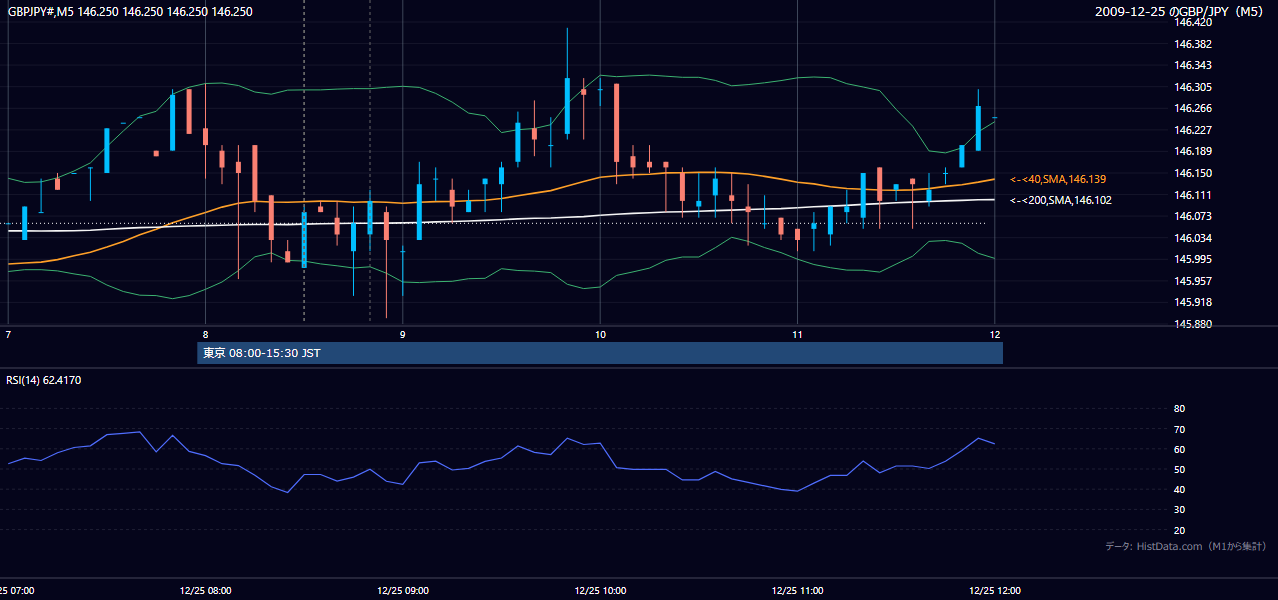The height and width of the screenshot is (600, 1278).
Task: Click the 145.995 price axis label
Action: [x=1193, y=259]
